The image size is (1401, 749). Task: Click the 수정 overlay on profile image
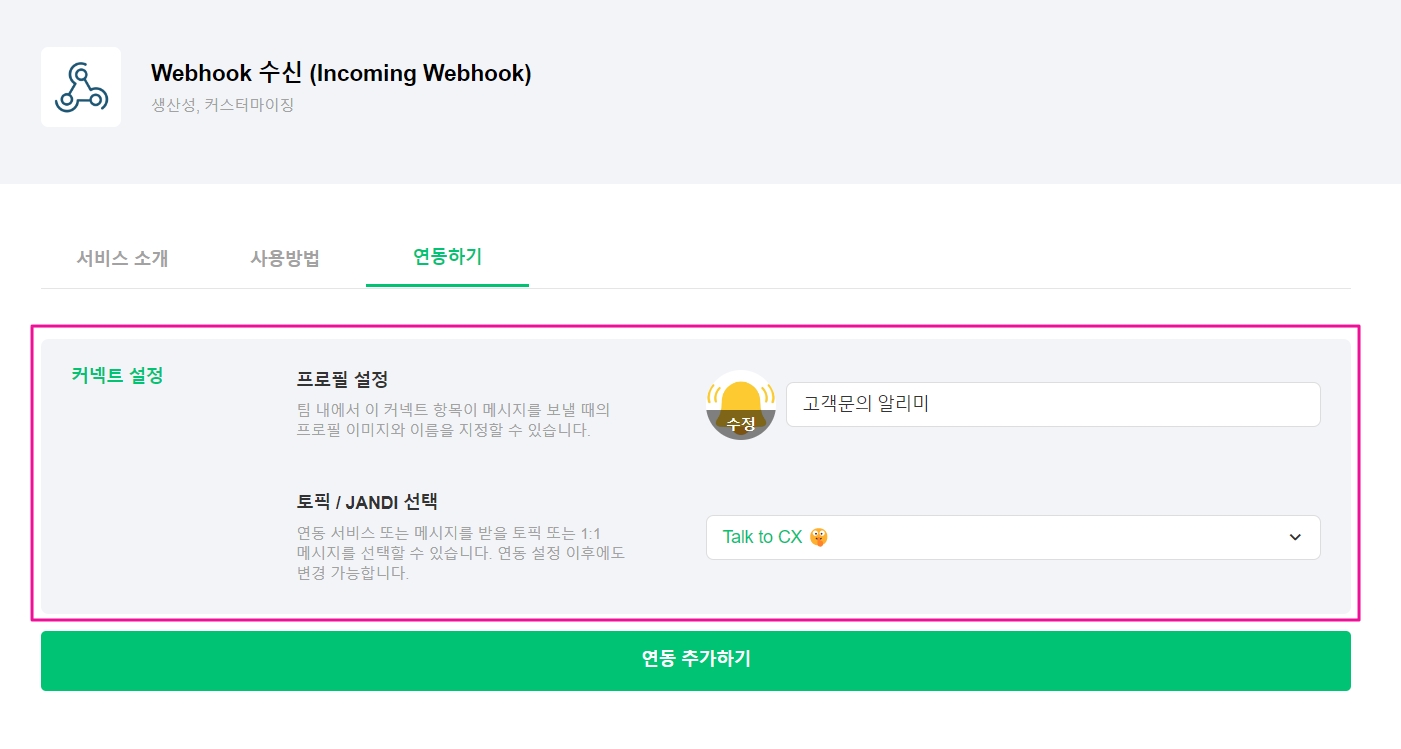pos(741,425)
